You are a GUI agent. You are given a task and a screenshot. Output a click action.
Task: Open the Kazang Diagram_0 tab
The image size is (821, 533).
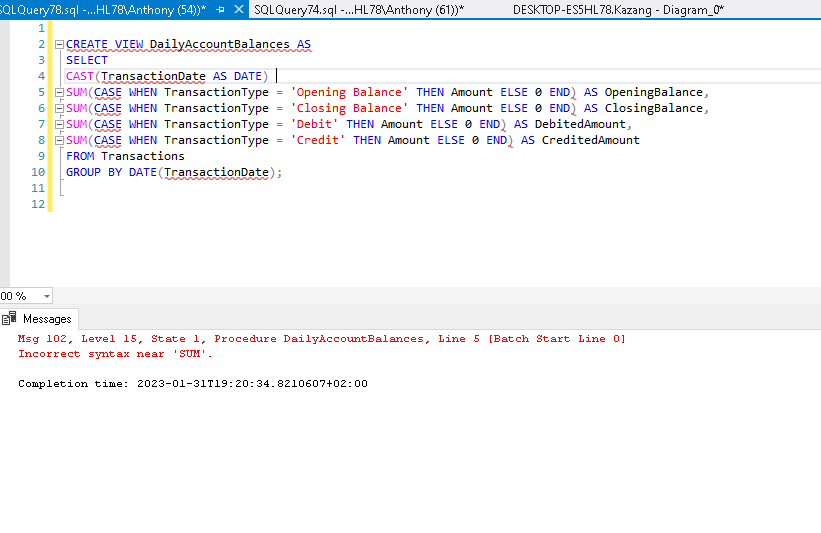tap(618, 9)
